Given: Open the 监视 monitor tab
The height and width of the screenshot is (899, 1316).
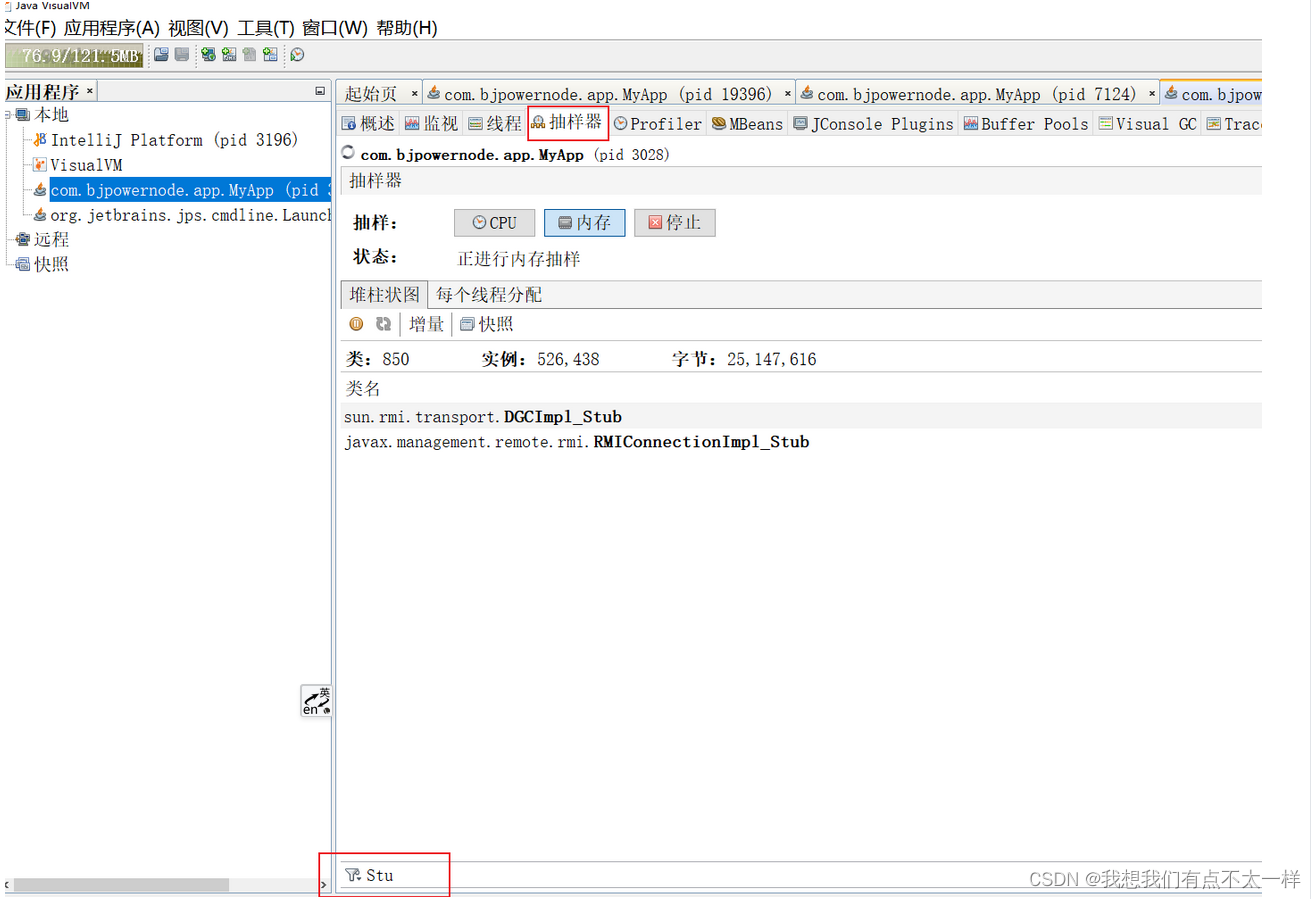Looking at the screenshot, I should 431,124.
